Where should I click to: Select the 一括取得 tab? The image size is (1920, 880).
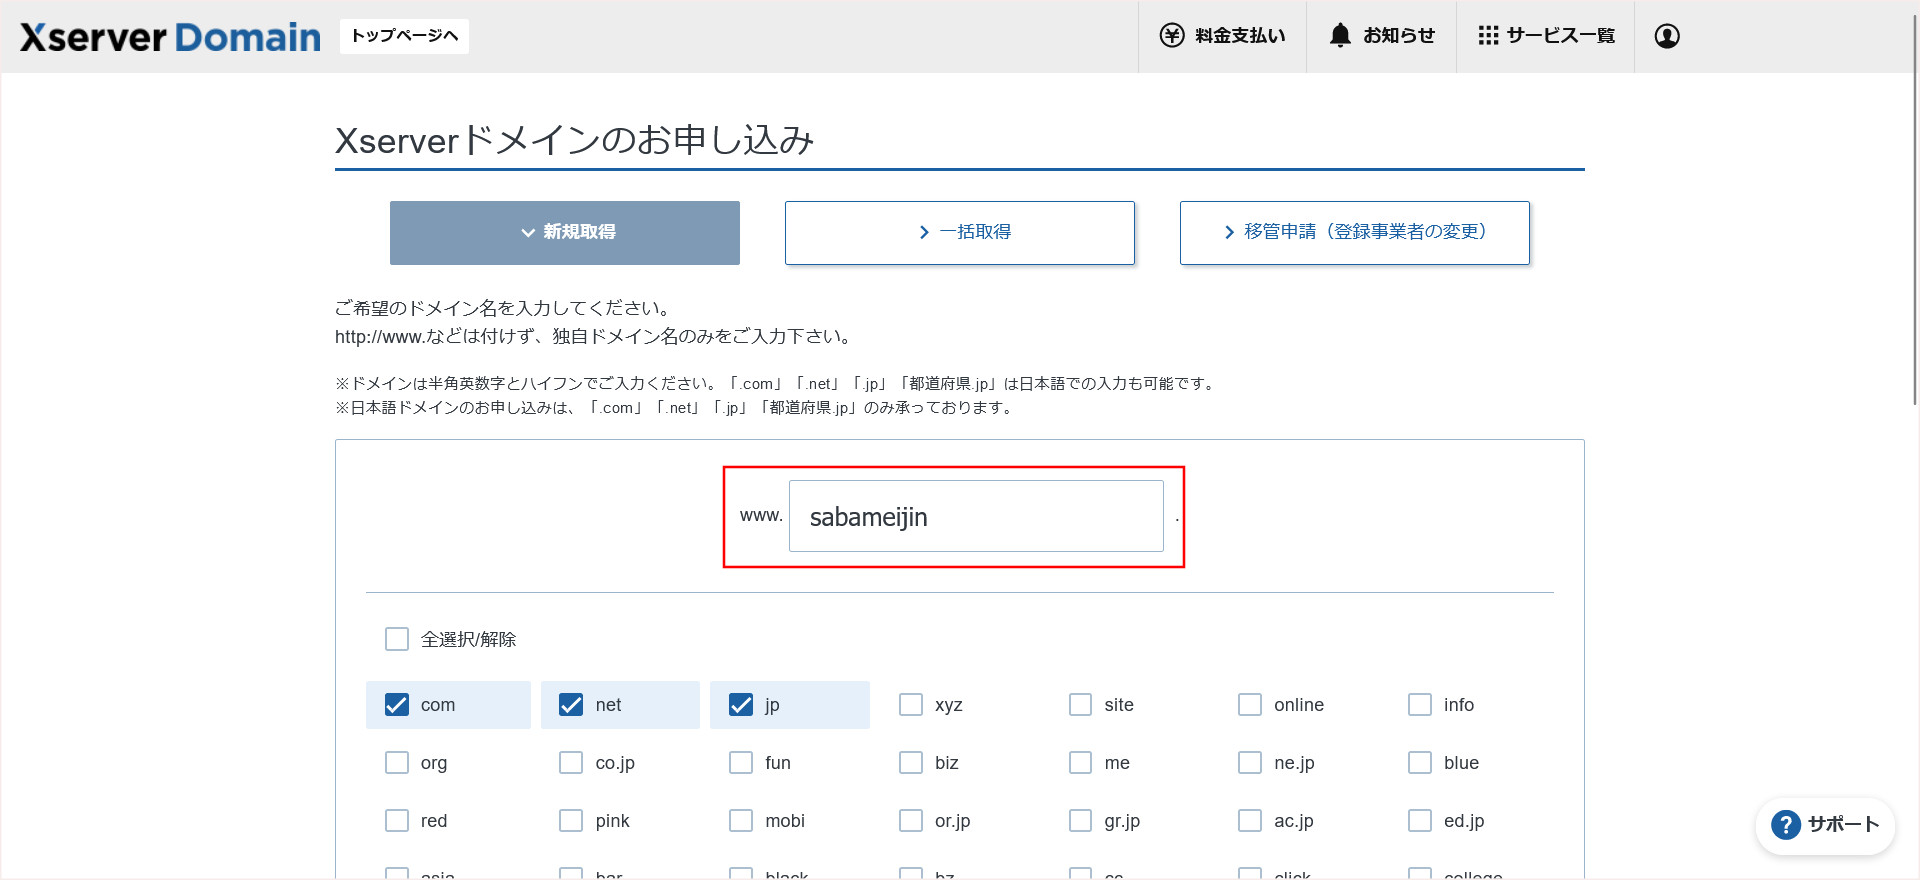[960, 233]
